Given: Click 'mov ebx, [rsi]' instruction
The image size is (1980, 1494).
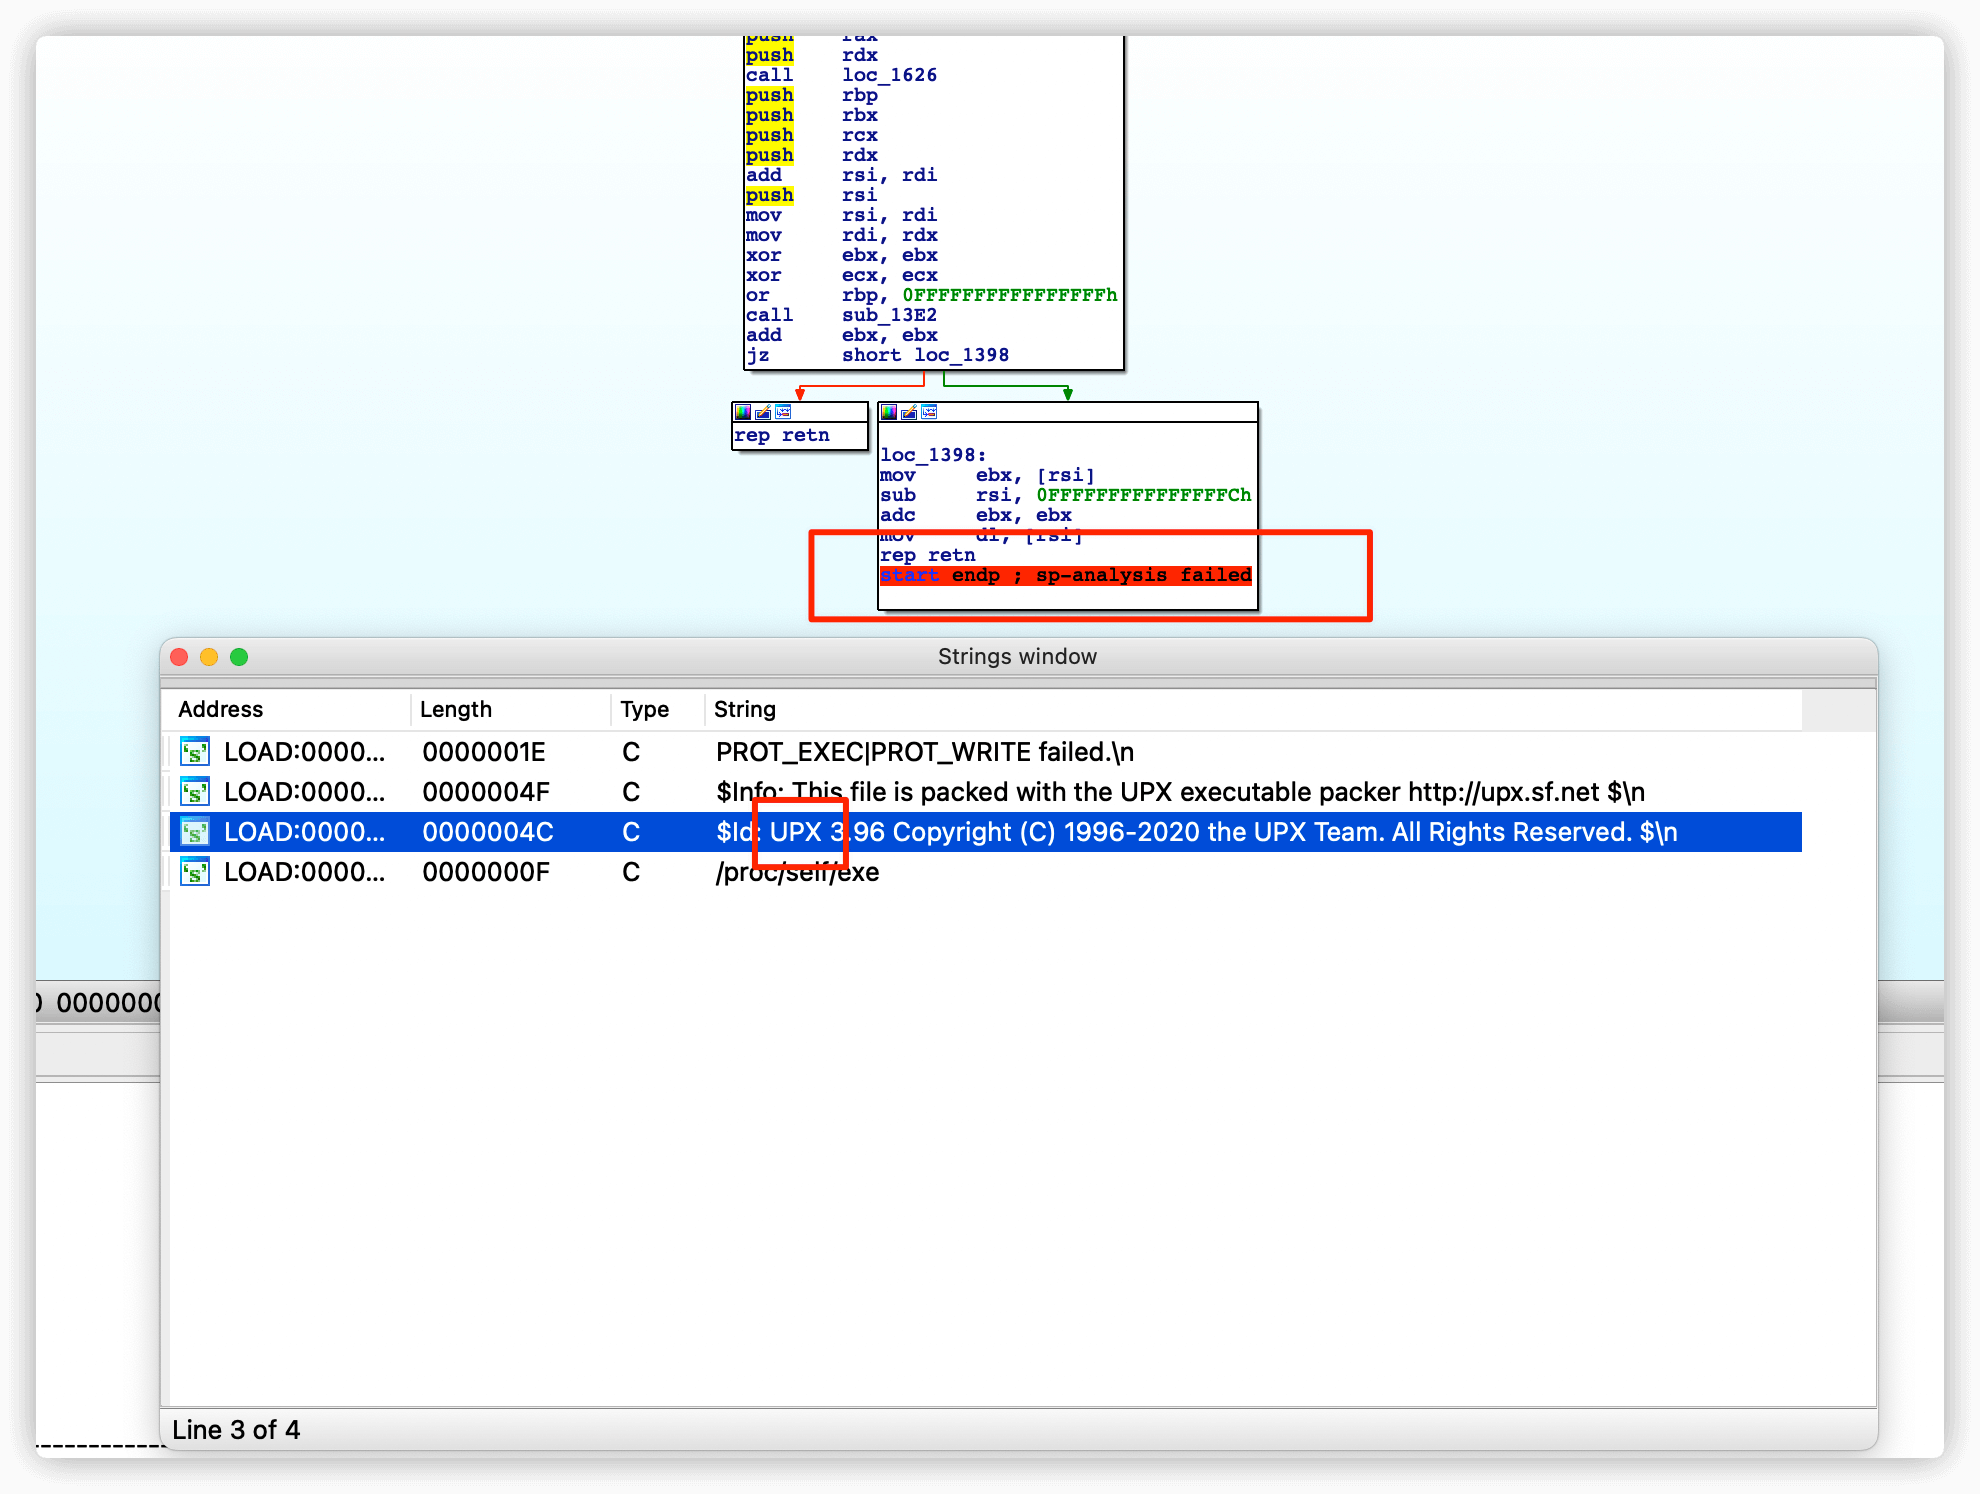Looking at the screenshot, I should (x=987, y=475).
